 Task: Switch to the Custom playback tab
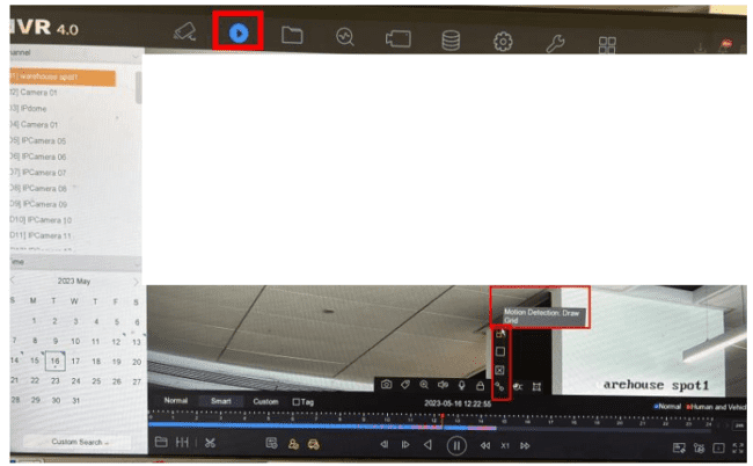tap(265, 402)
